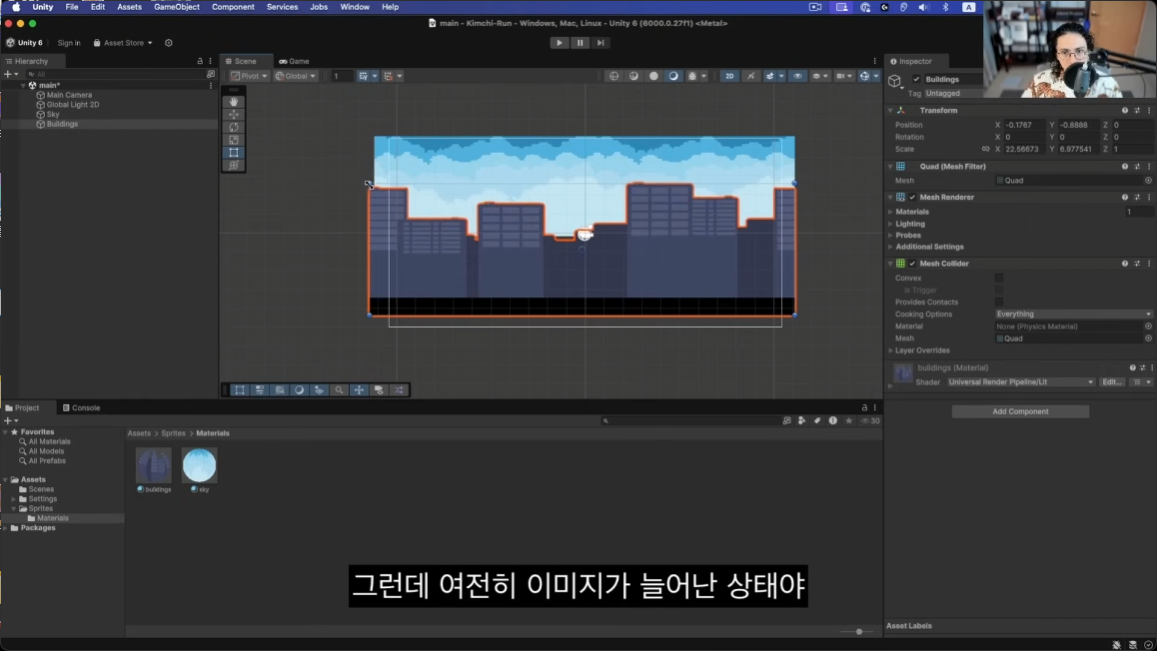
Task: Toggle scene visibility eye icon
Action: coord(798,76)
